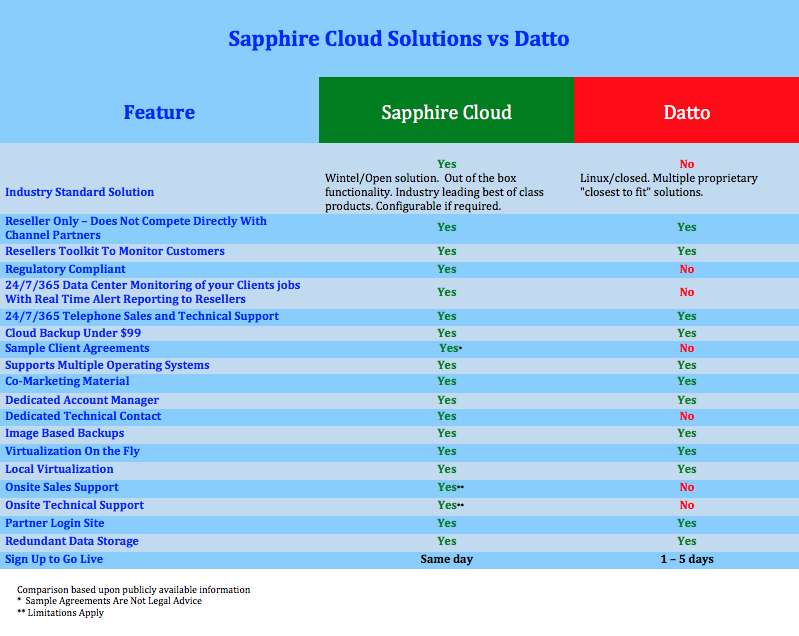799x636 pixels.
Task: Select Resellers Toolkit To Monitor Customers label
Action: (115, 251)
